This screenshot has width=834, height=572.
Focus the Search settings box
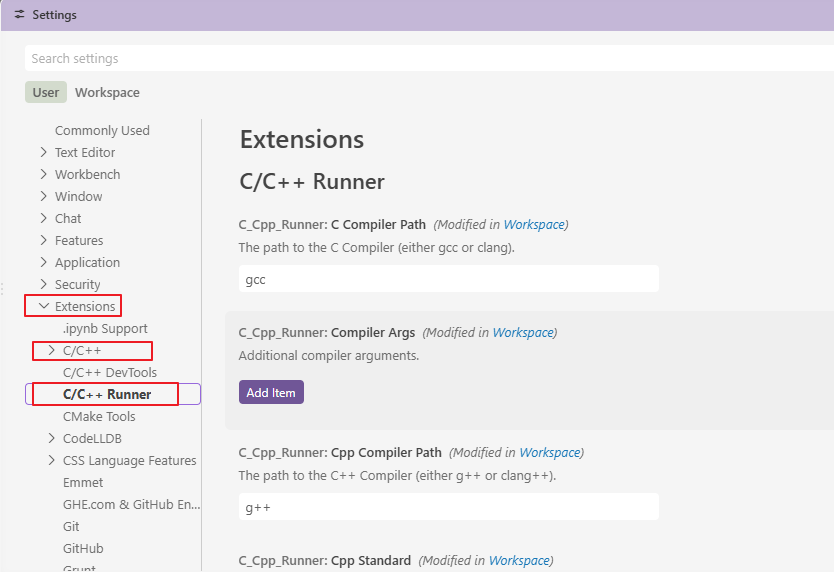pos(429,58)
